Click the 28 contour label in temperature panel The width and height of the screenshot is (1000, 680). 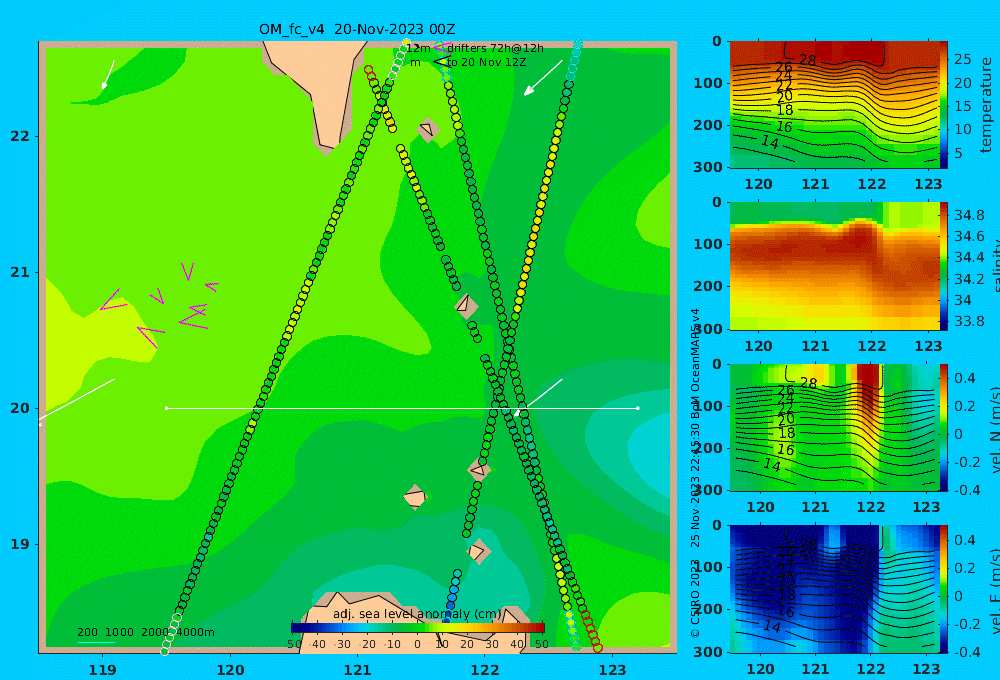point(807,61)
